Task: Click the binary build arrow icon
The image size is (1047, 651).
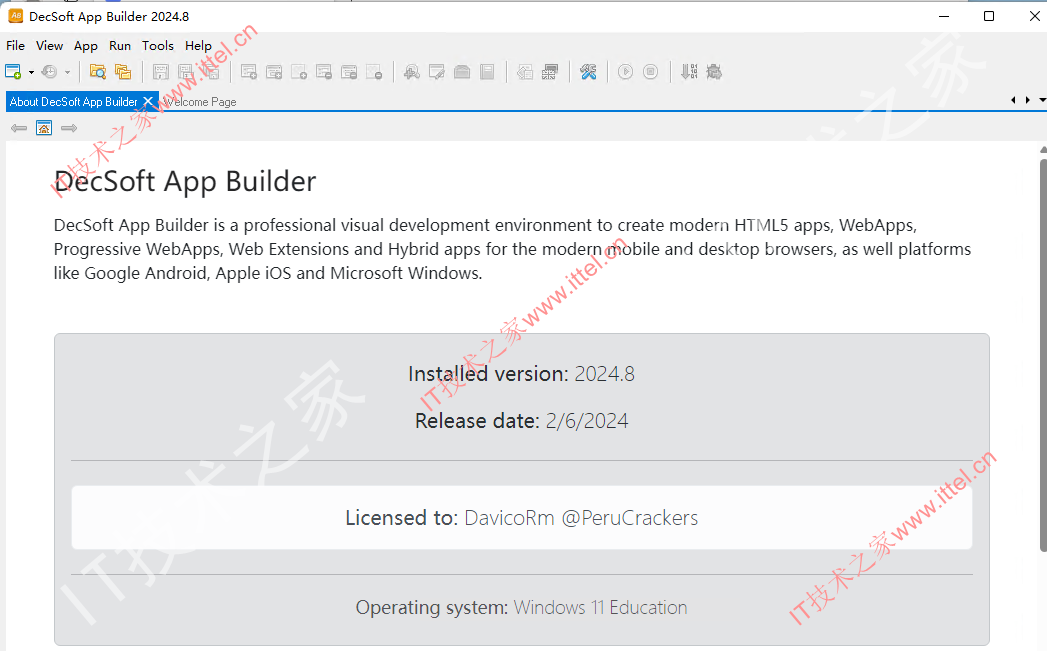Action: (x=689, y=71)
